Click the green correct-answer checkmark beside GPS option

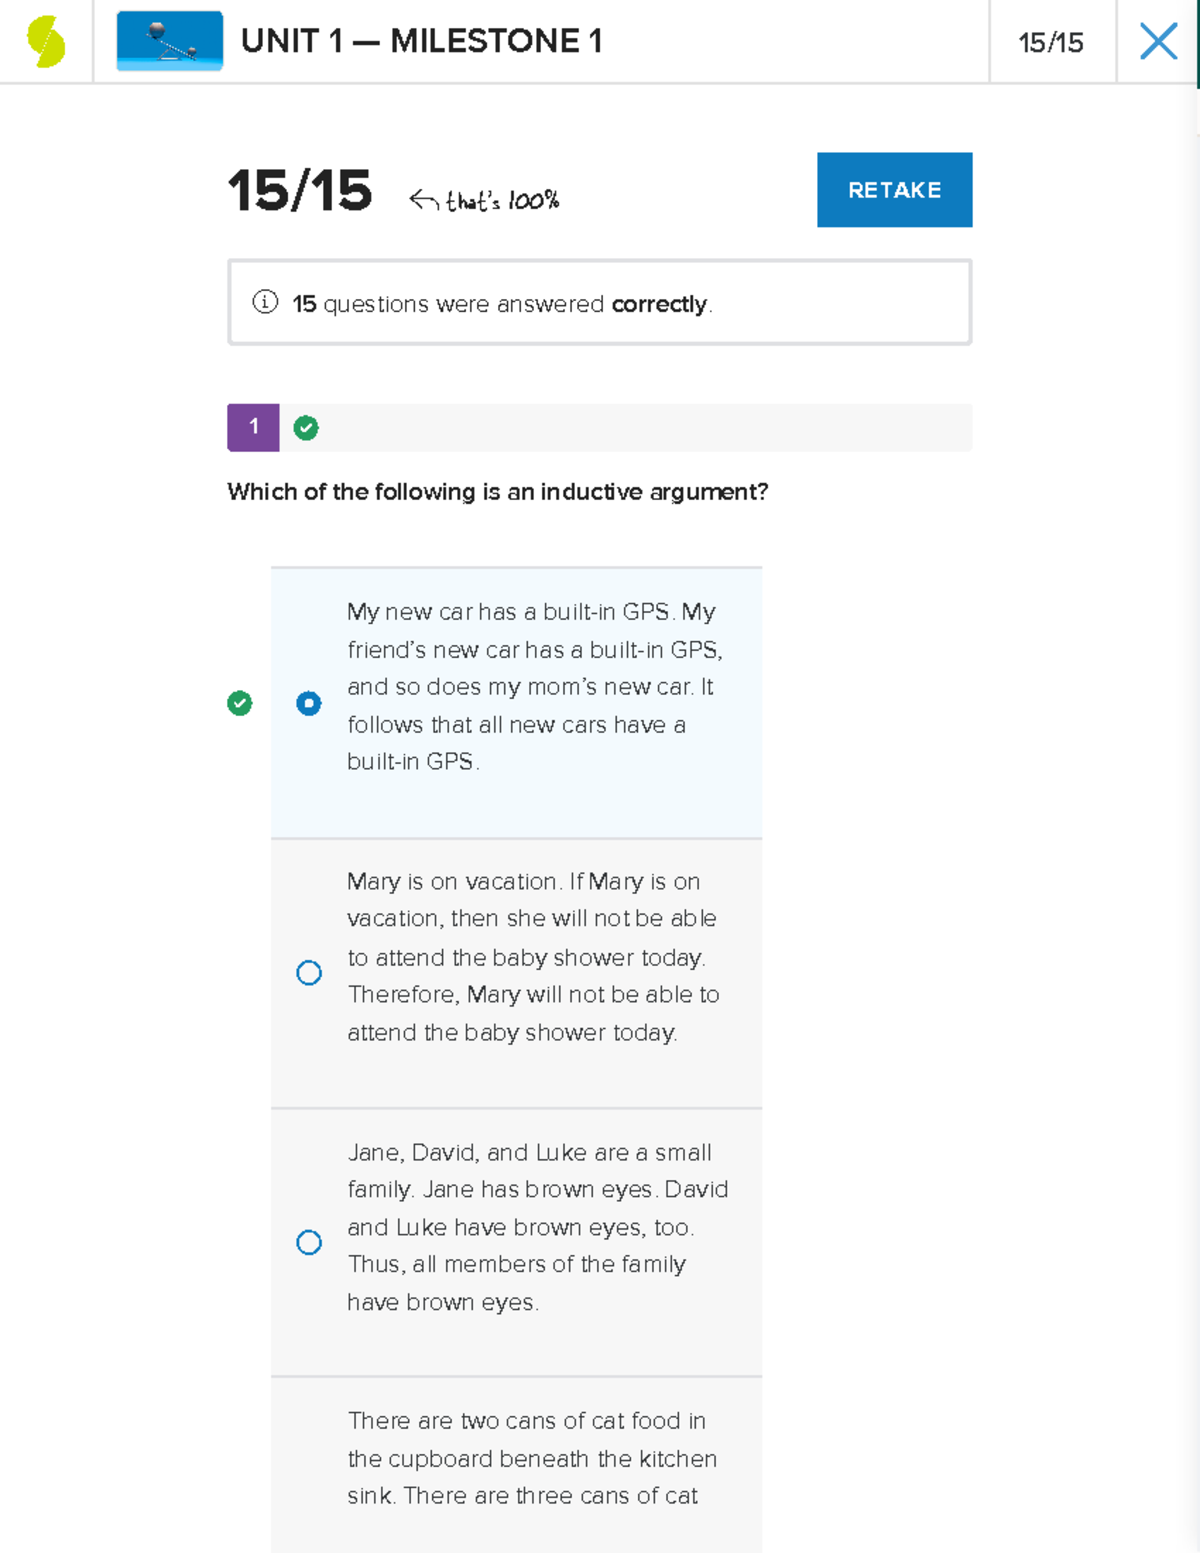coord(240,703)
